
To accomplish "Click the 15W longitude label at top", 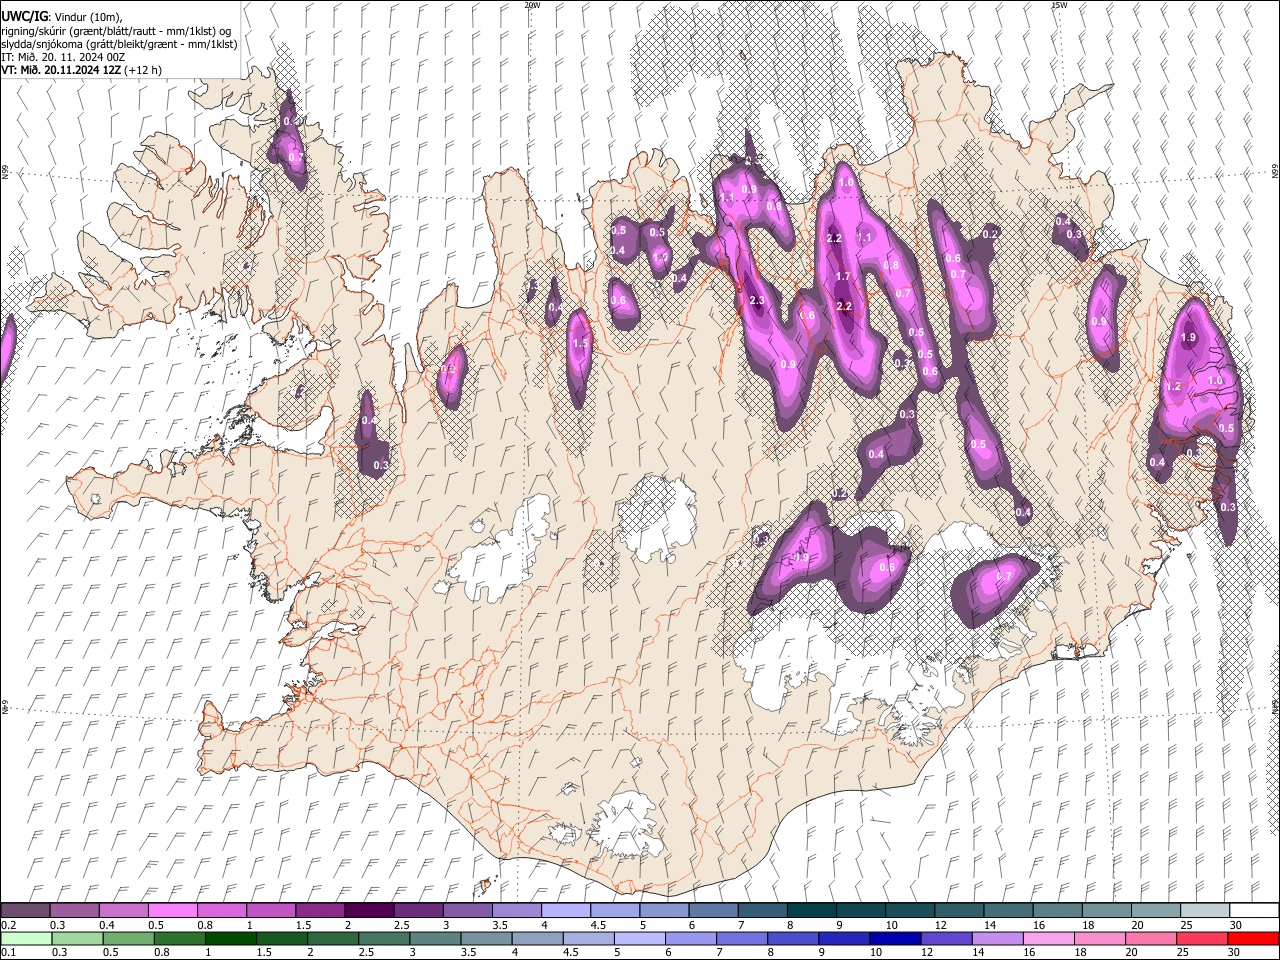I will pyautogui.click(x=1059, y=5).
